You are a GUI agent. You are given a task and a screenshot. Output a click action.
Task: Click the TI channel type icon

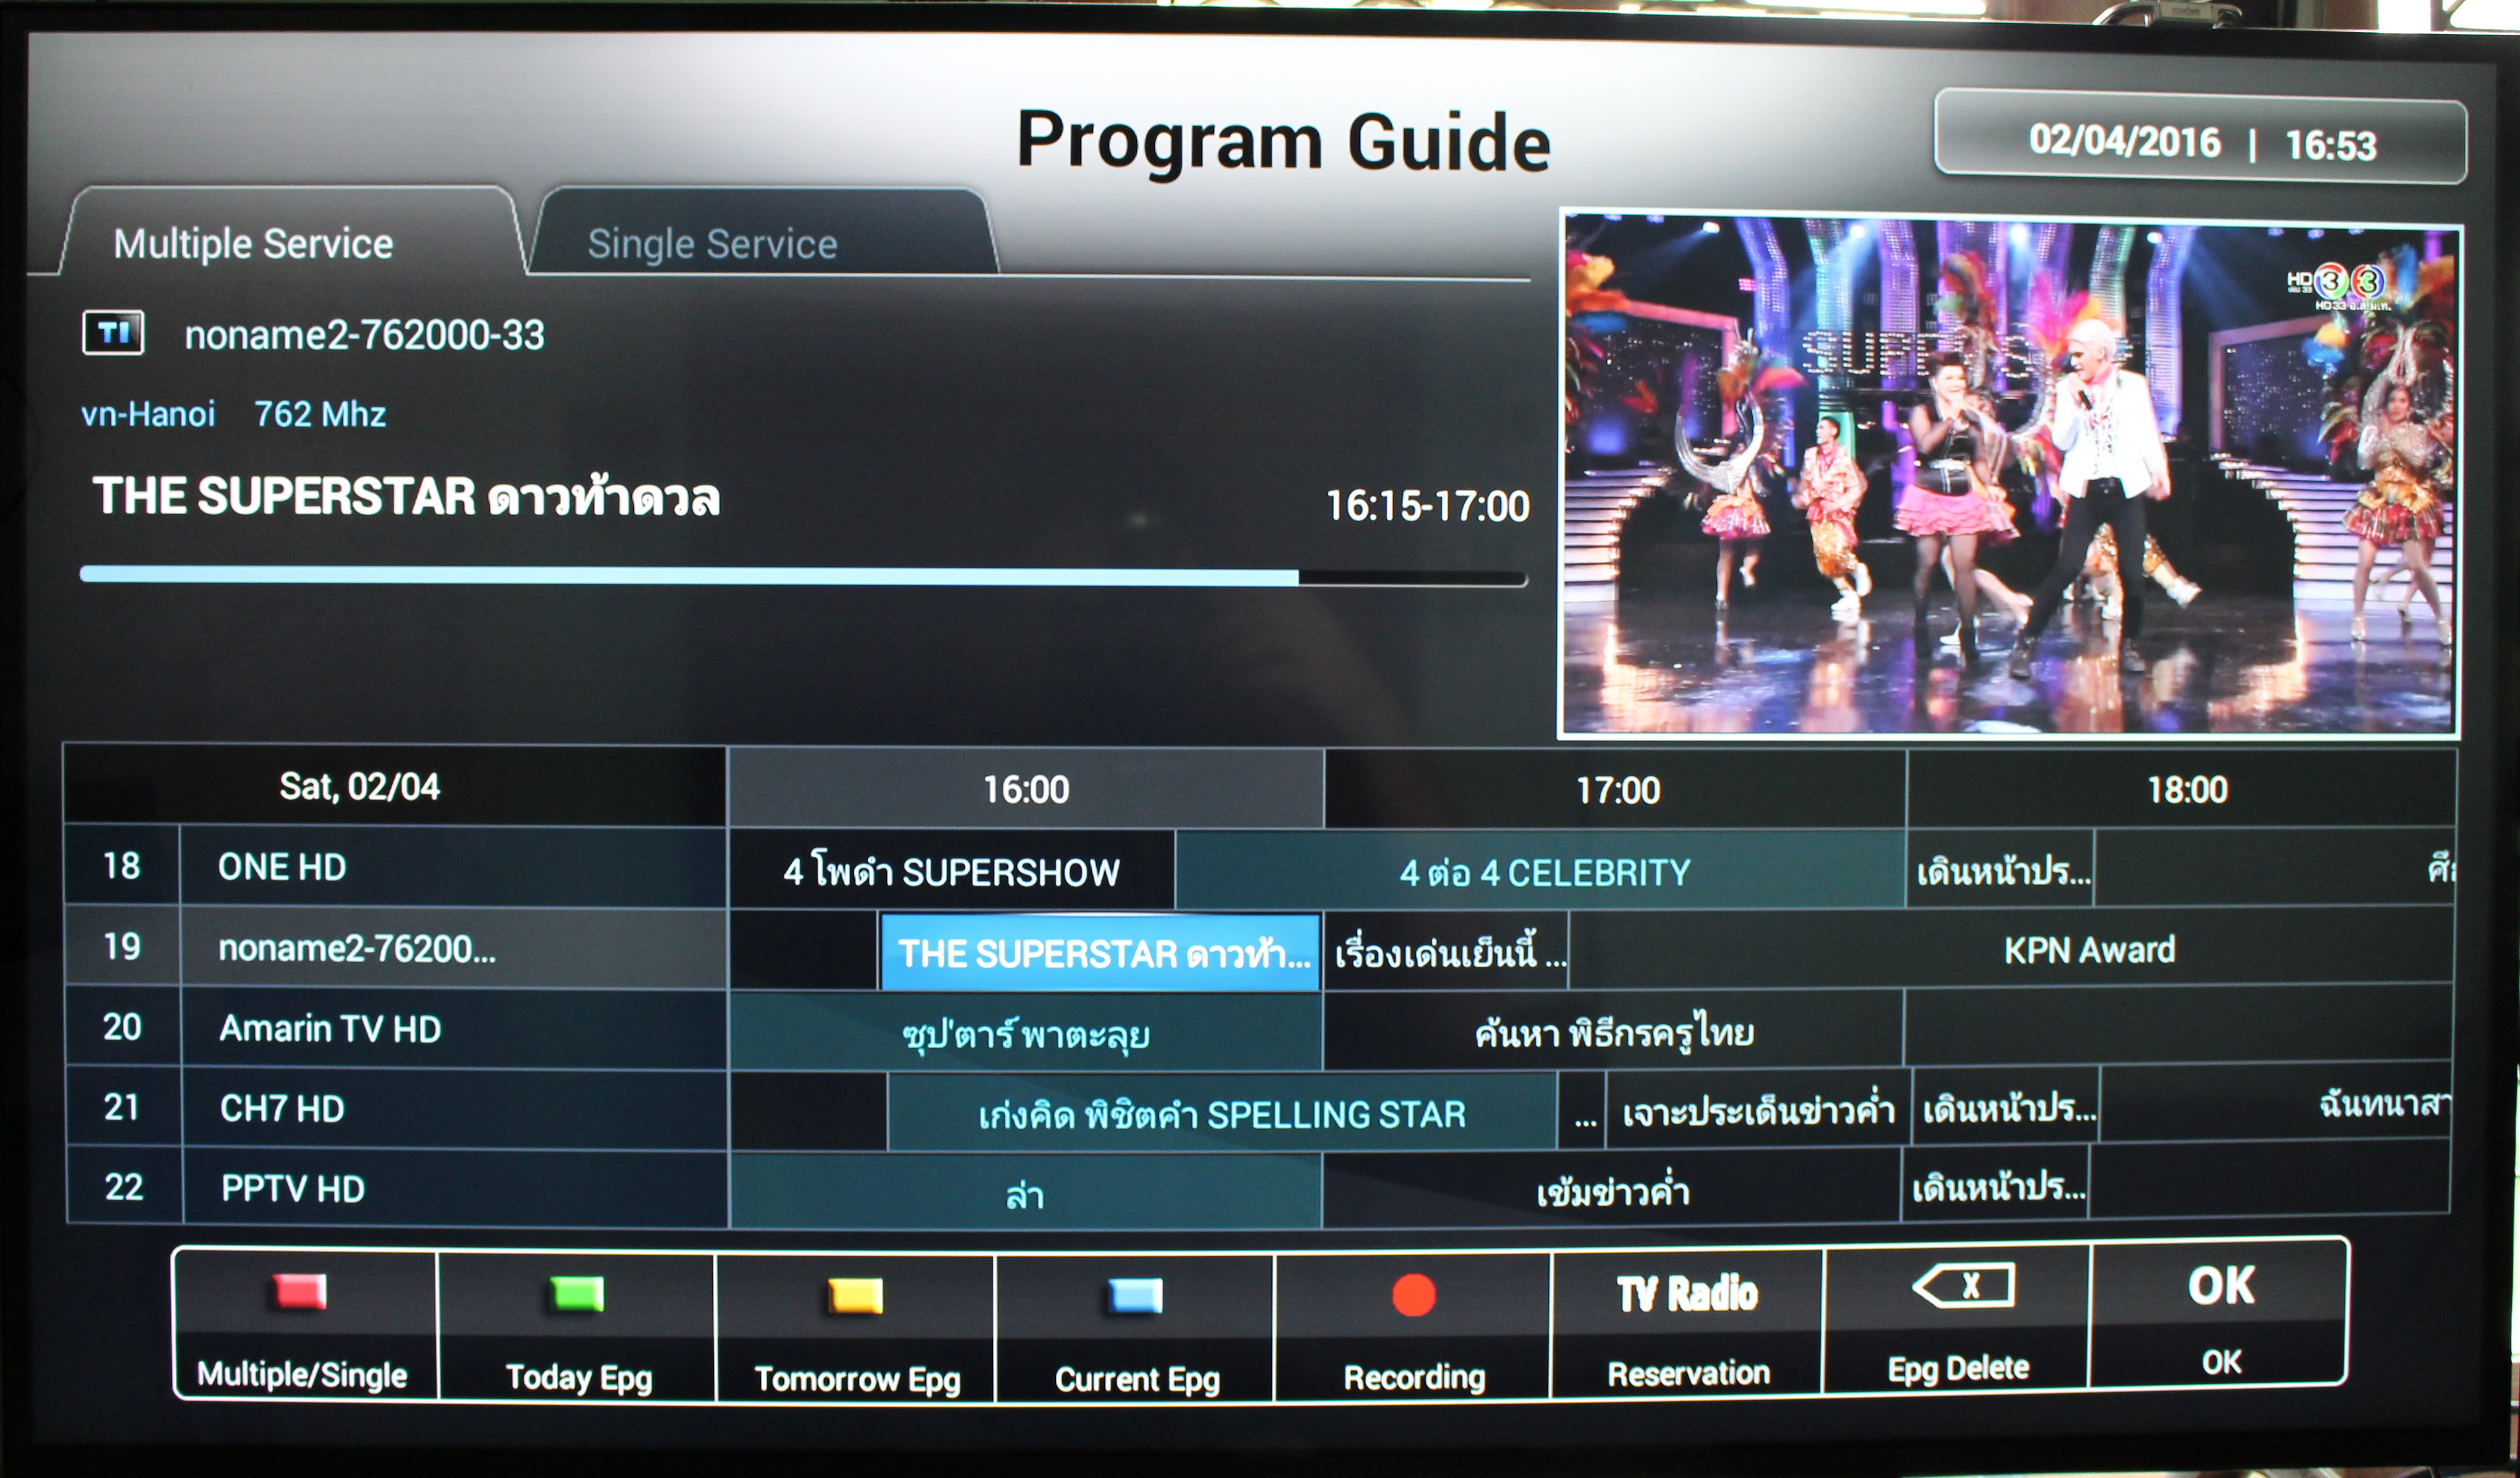tap(113, 333)
